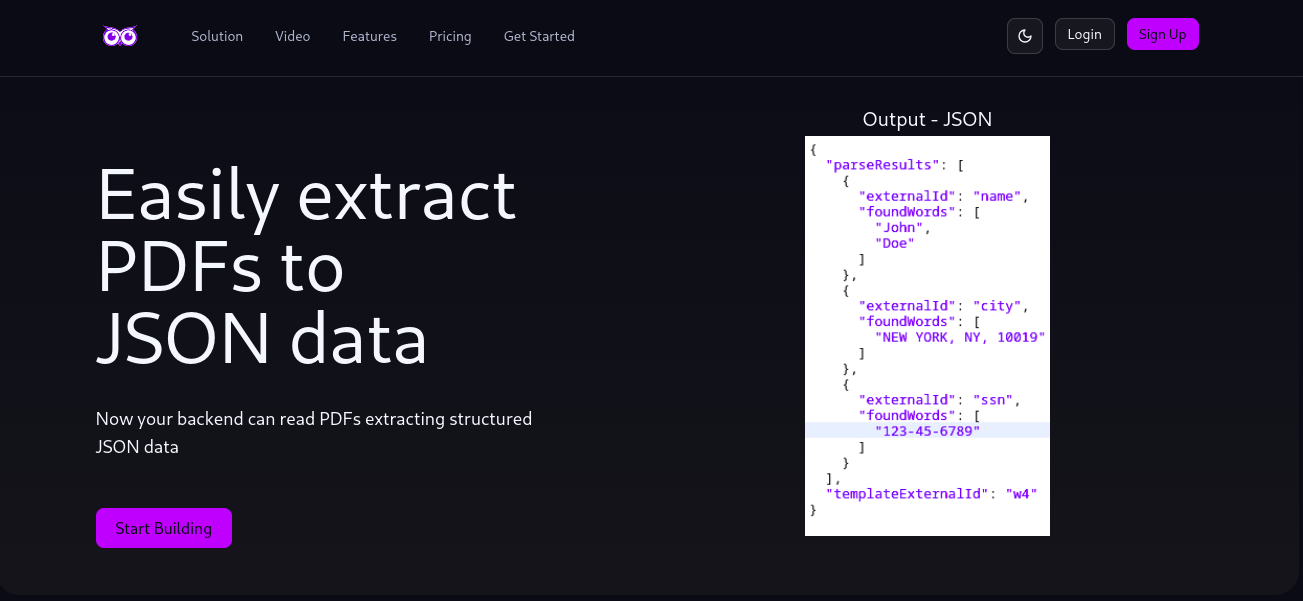Click the "Doe" string in JSON output

point(893,242)
